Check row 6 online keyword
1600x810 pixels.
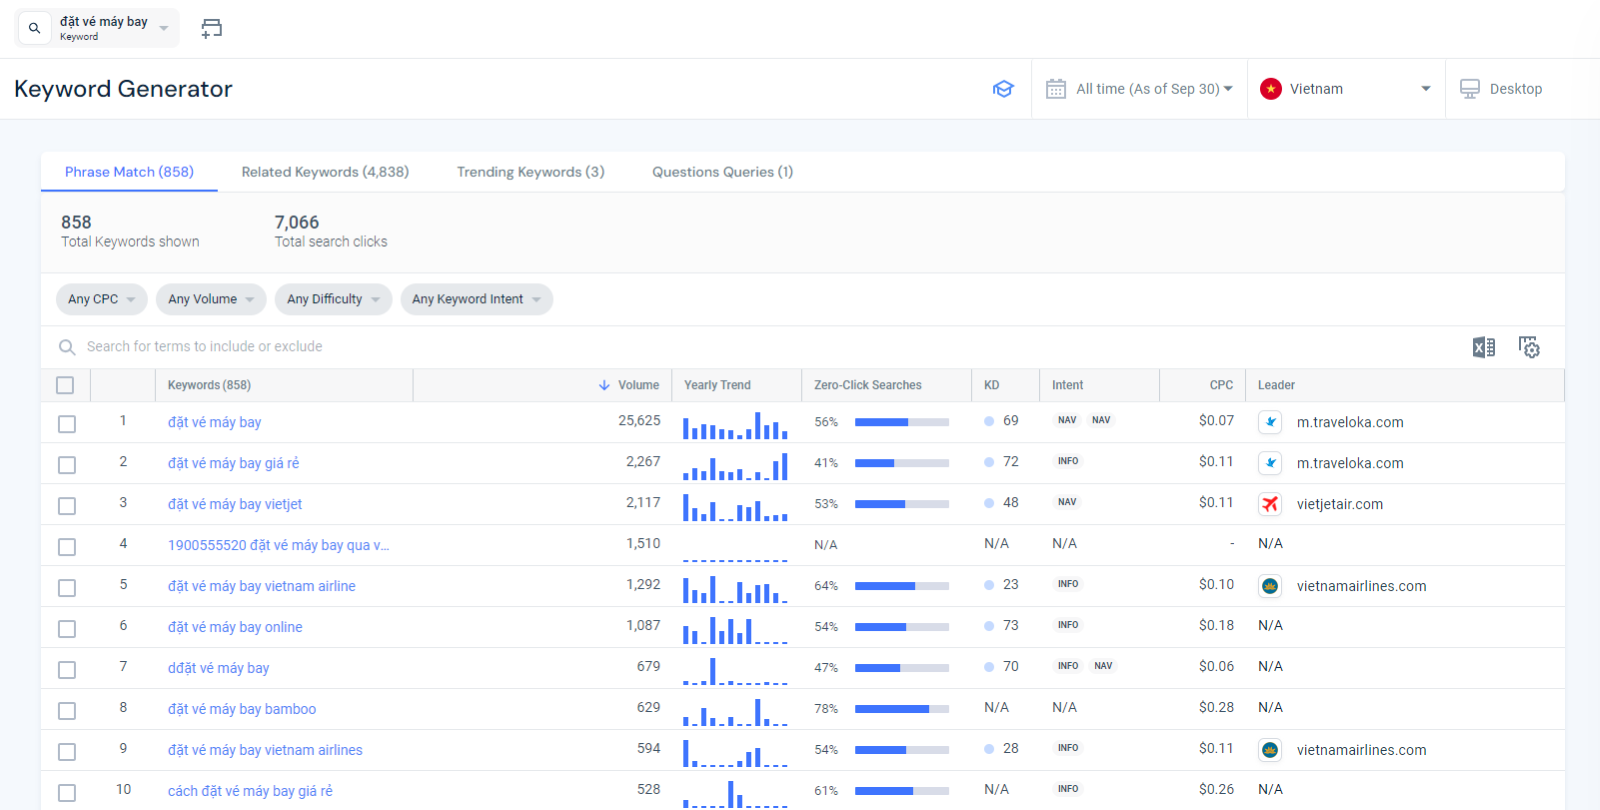(67, 629)
